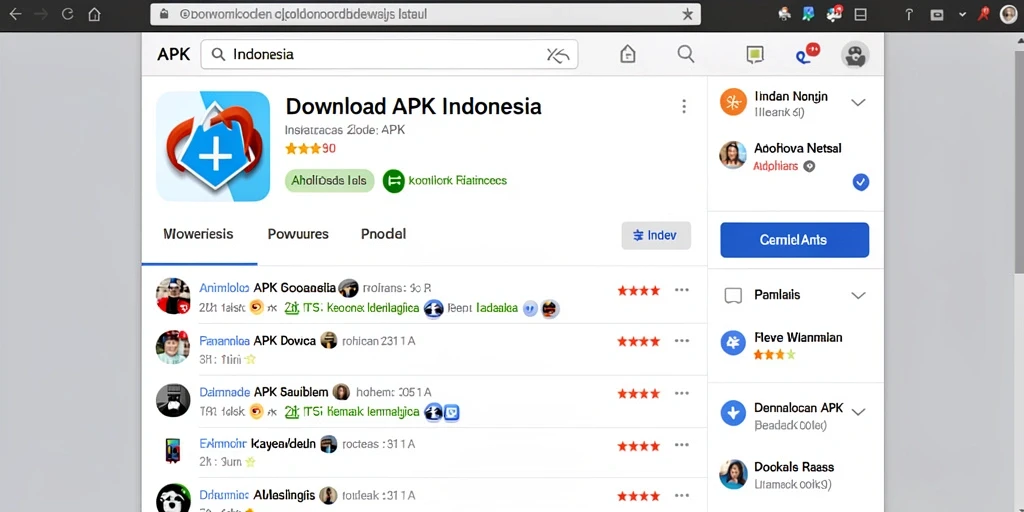
Task: Expand the Dennalocan APK section
Action: point(859,412)
